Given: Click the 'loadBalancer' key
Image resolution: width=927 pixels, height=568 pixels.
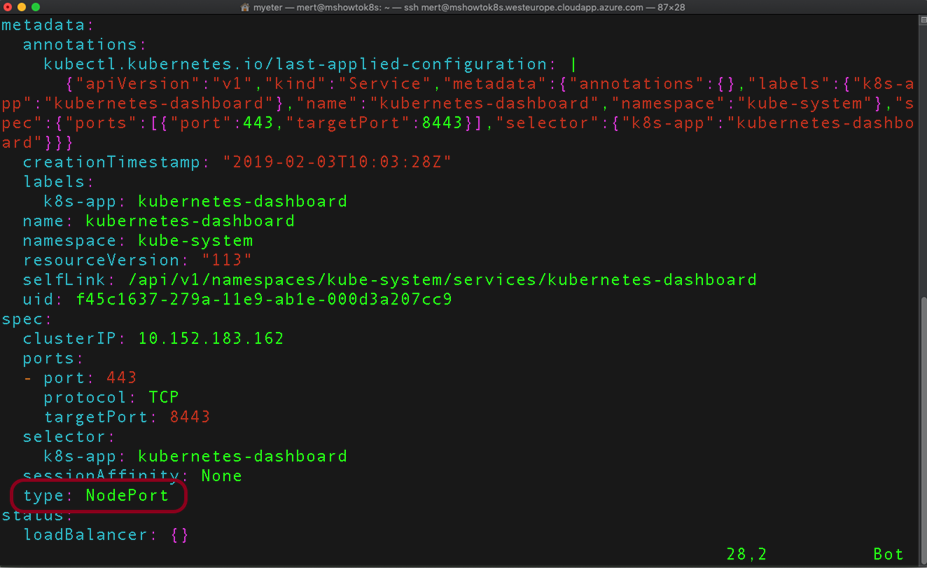Looking at the screenshot, I should point(85,535).
